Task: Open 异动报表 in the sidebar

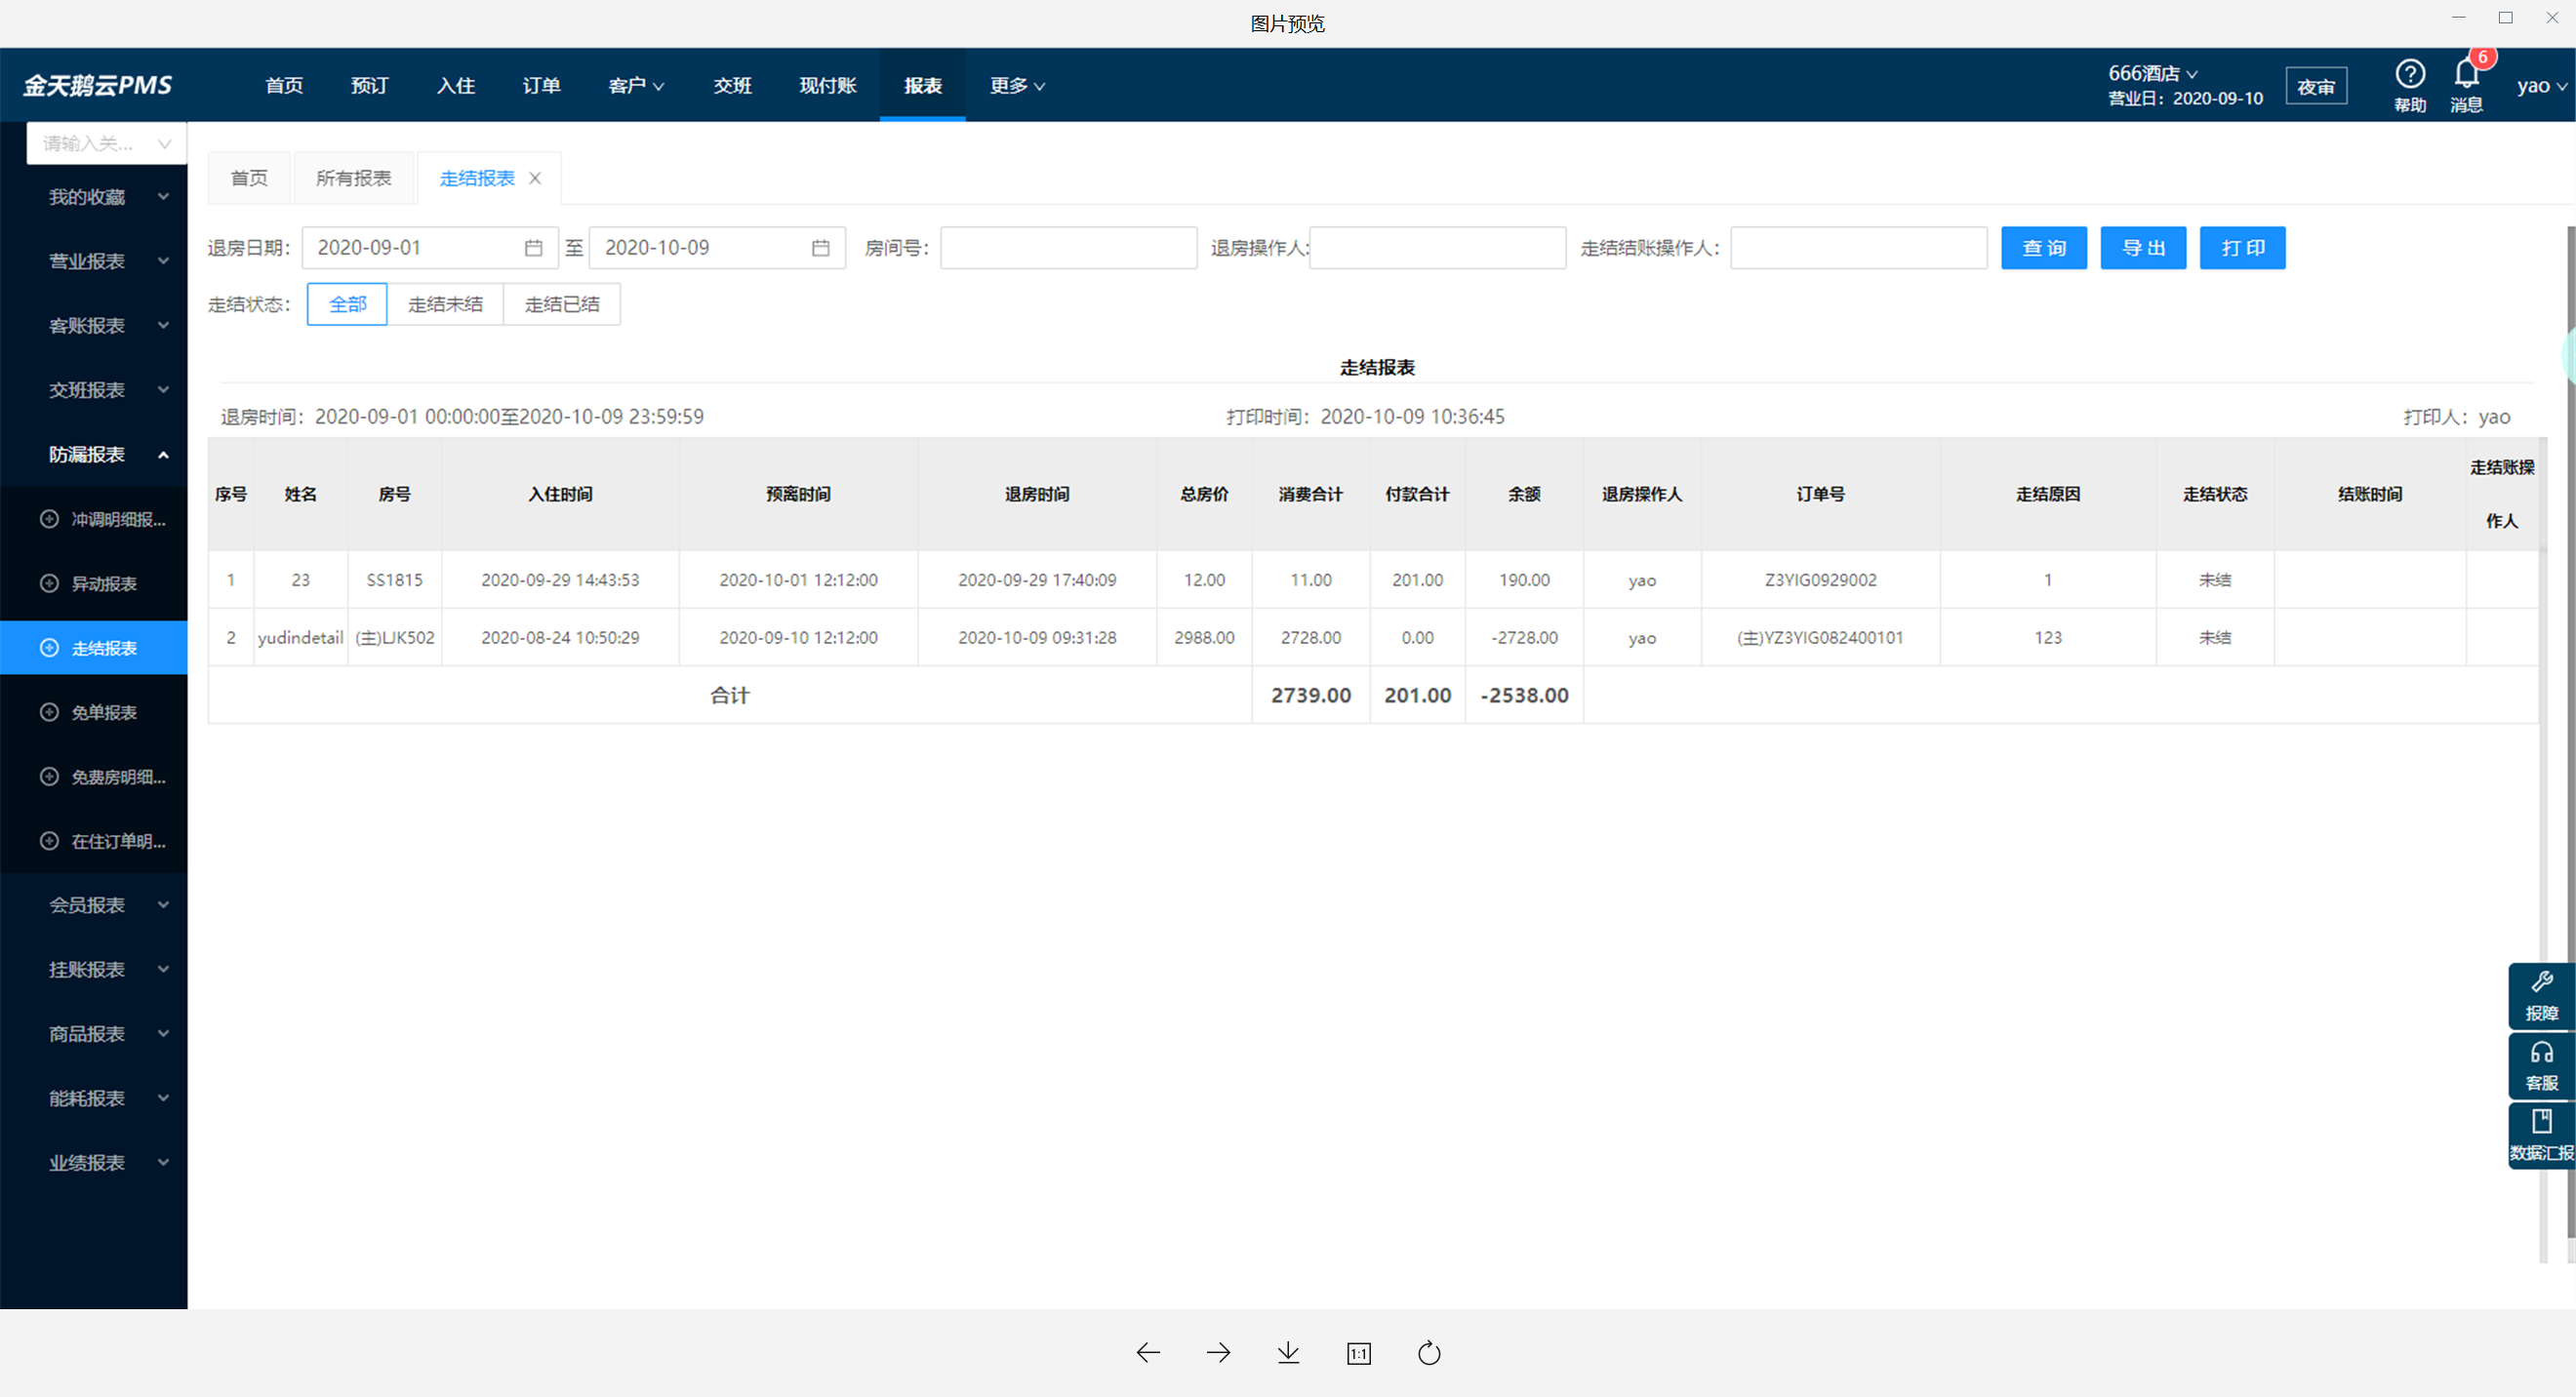Action: [94, 583]
